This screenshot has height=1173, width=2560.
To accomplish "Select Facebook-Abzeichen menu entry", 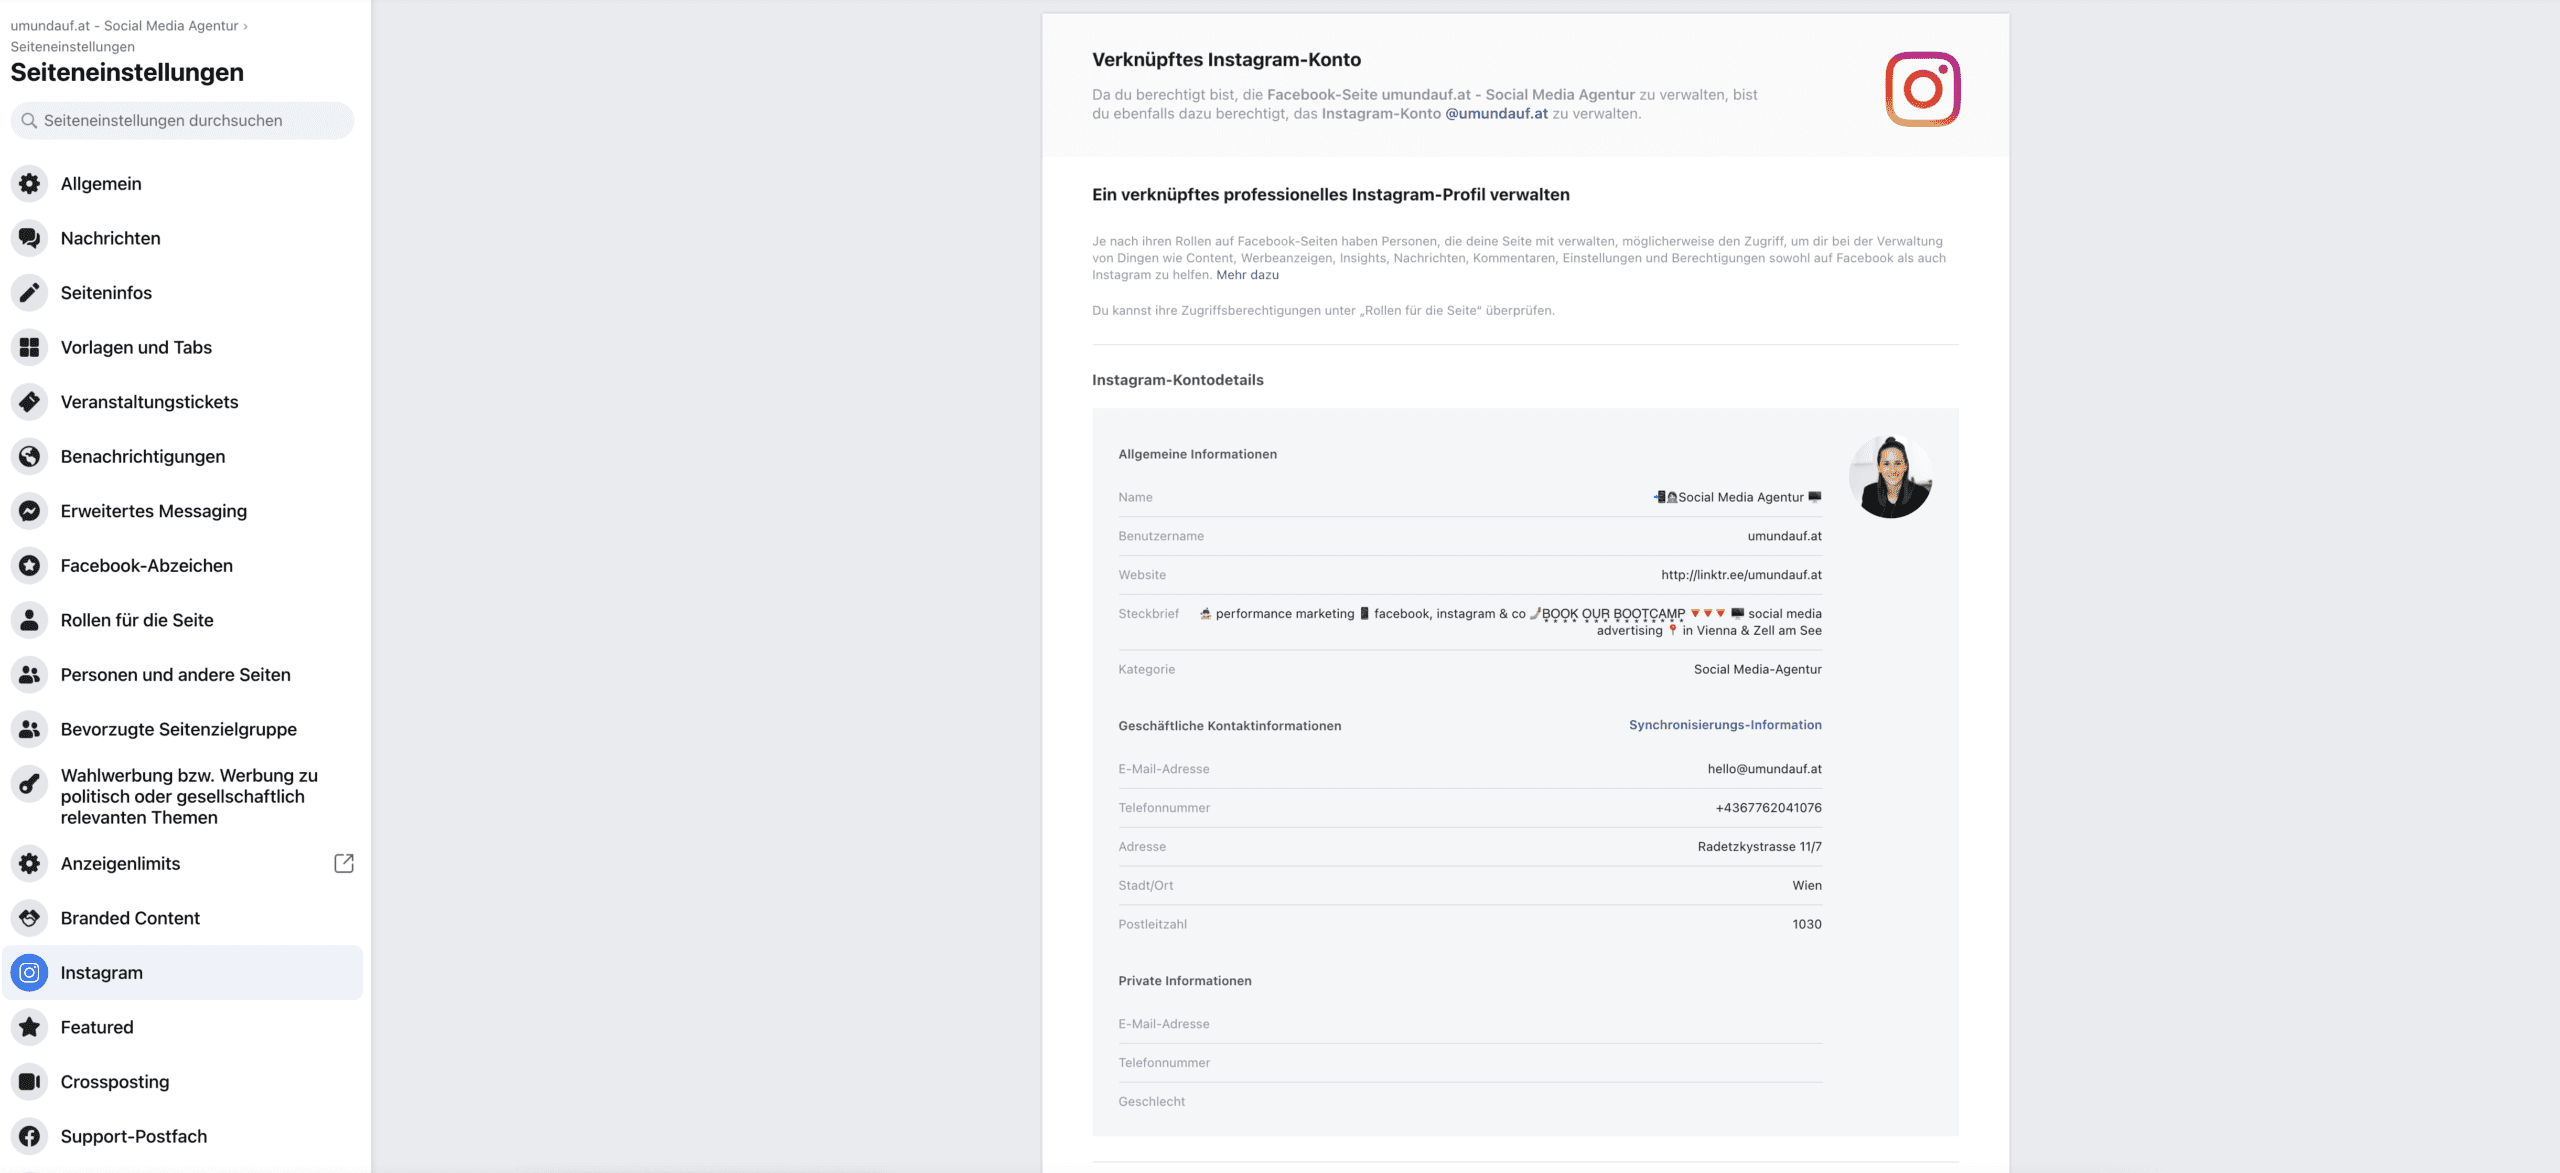I will [182, 566].
